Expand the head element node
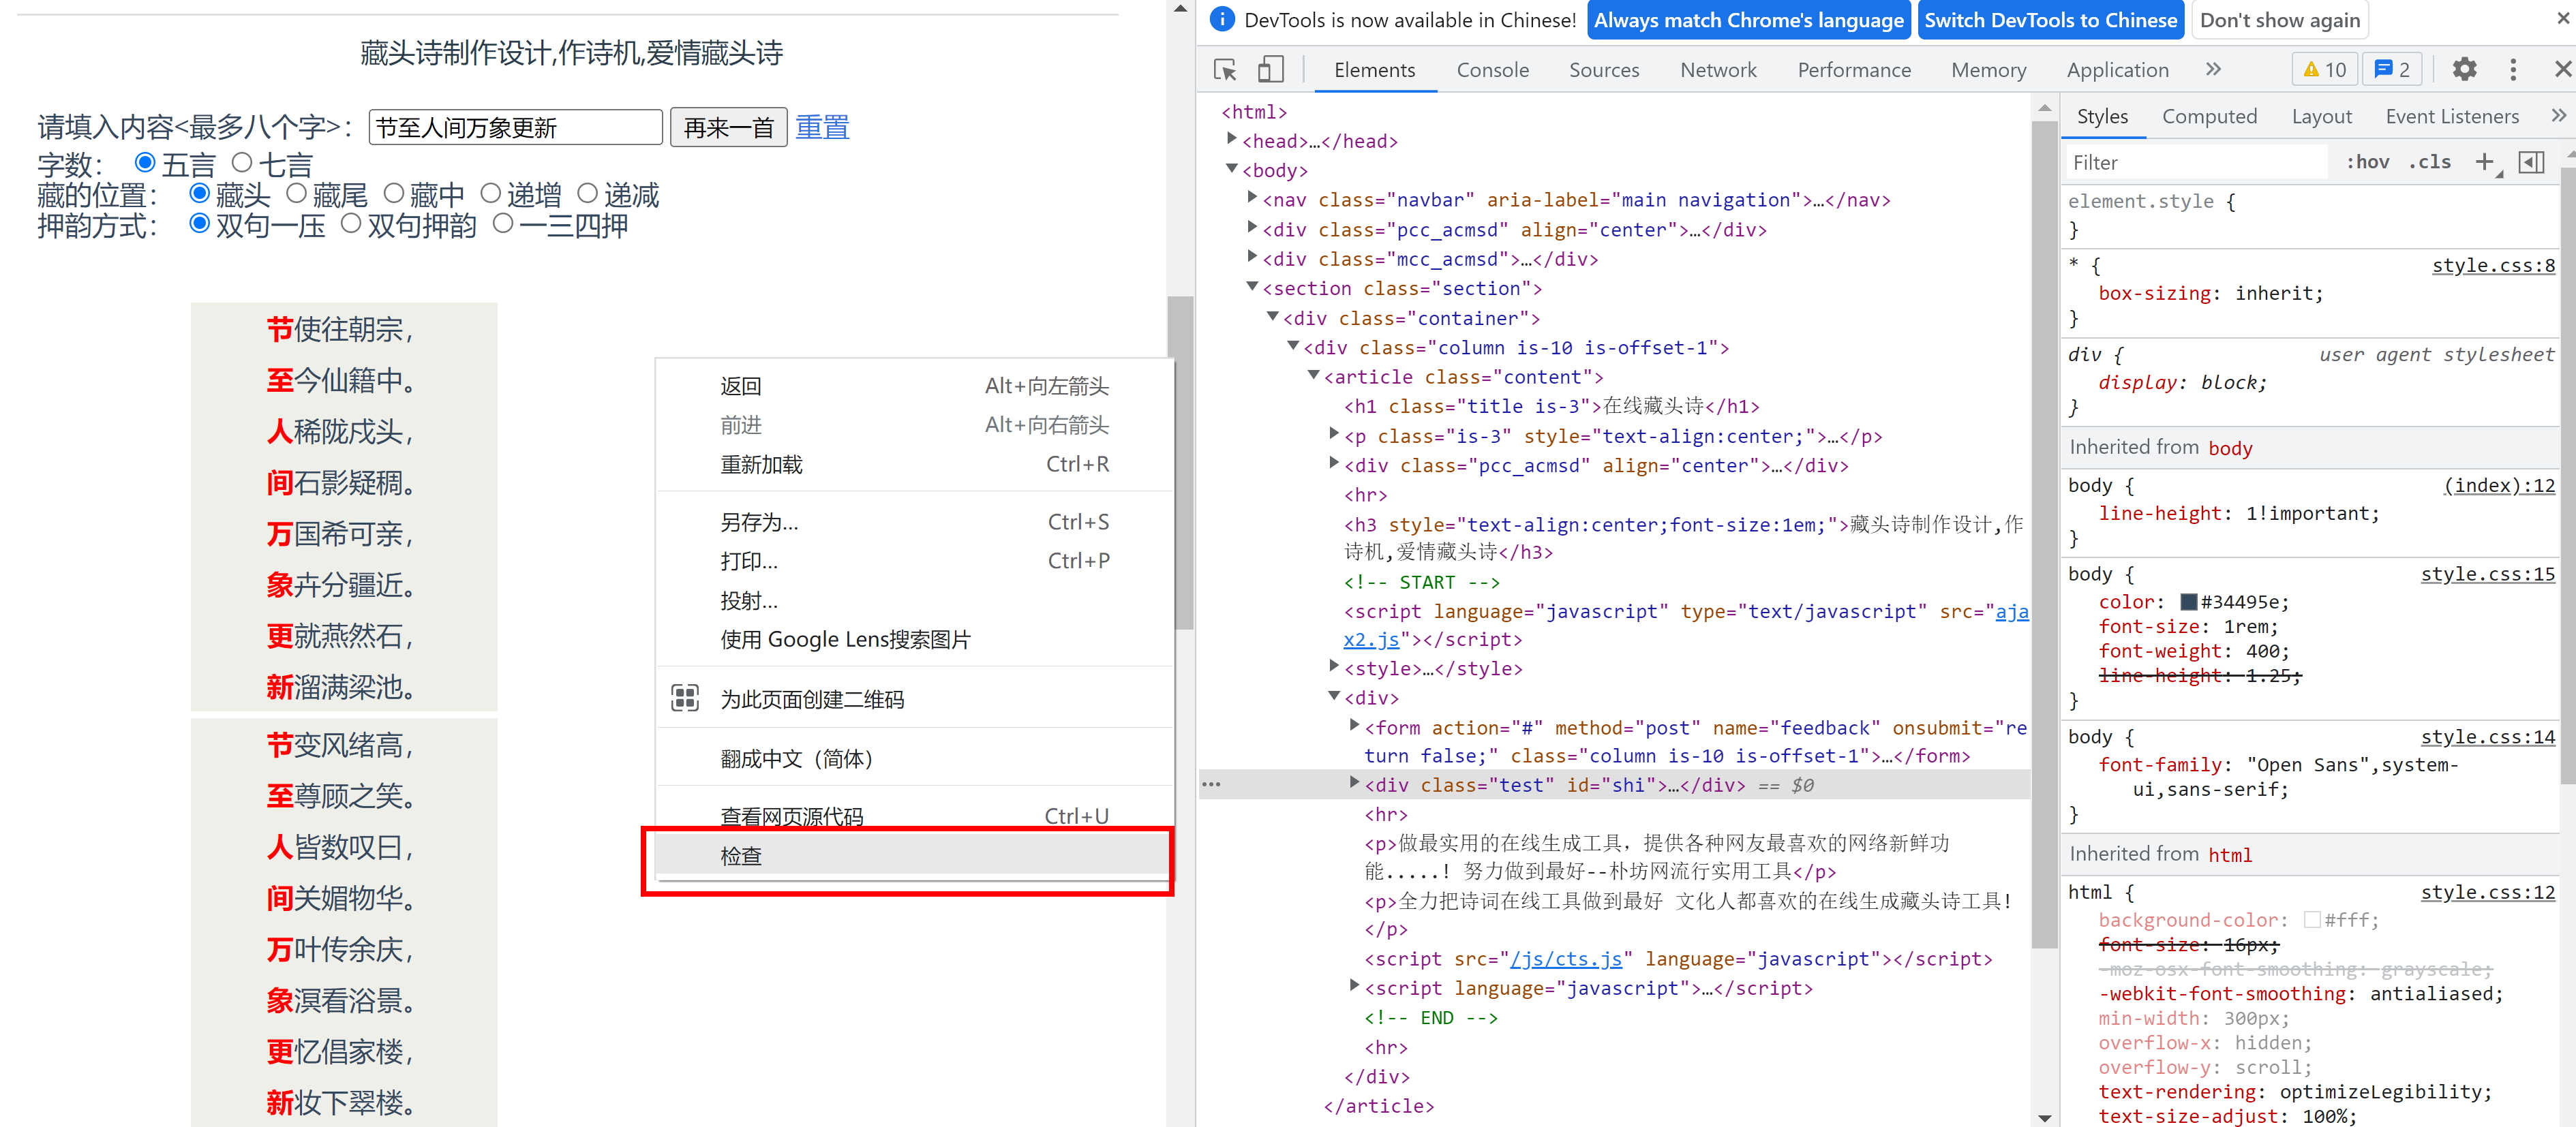Image resolution: width=2576 pixels, height=1127 pixels. [x=1232, y=139]
